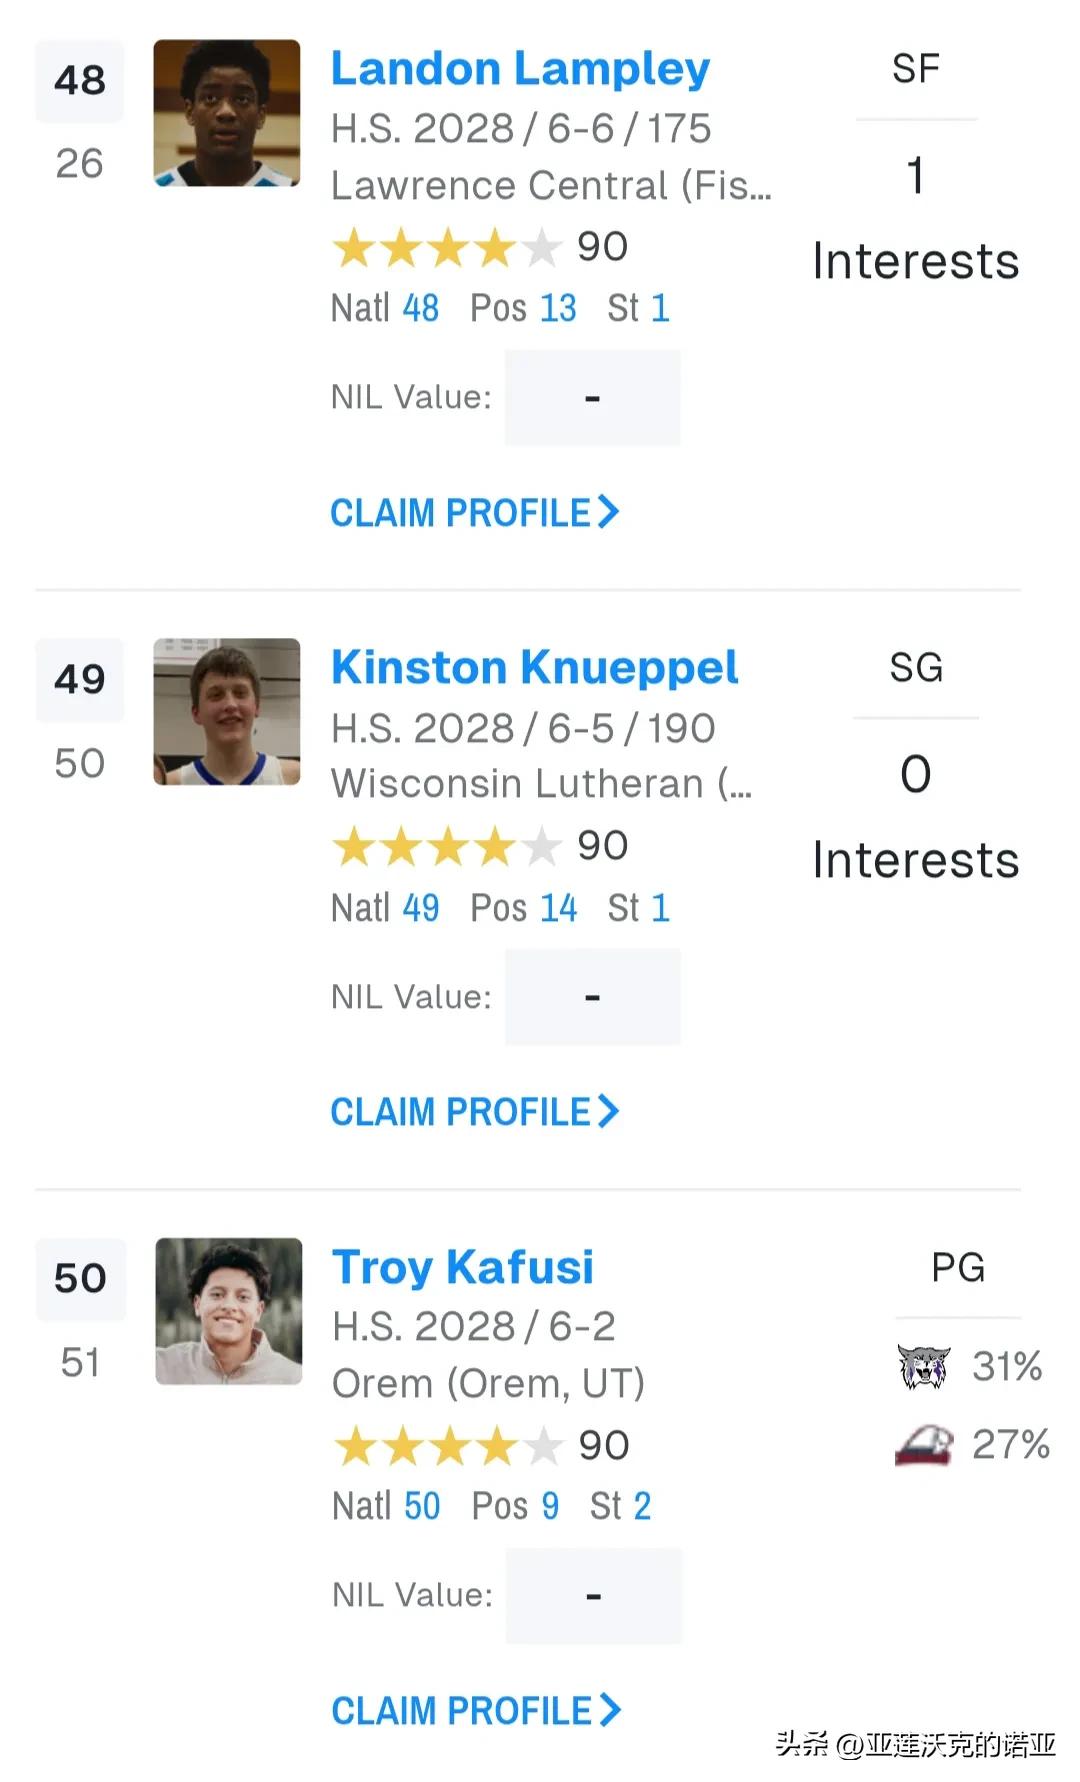Click the star rating for Troy Kafusi
The image size is (1080, 1782).
tap(448, 1446)
